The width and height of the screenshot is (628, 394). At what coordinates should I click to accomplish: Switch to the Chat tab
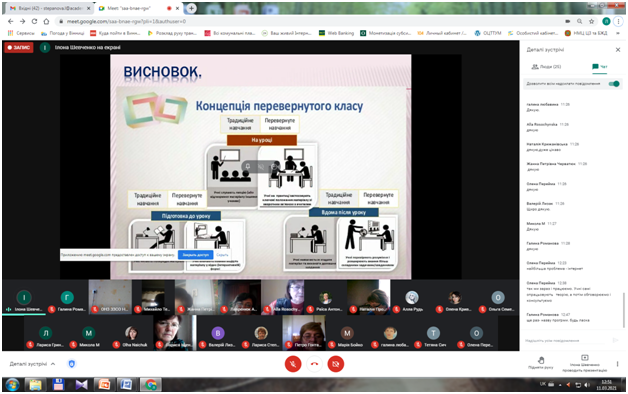[x=600, y=67]
